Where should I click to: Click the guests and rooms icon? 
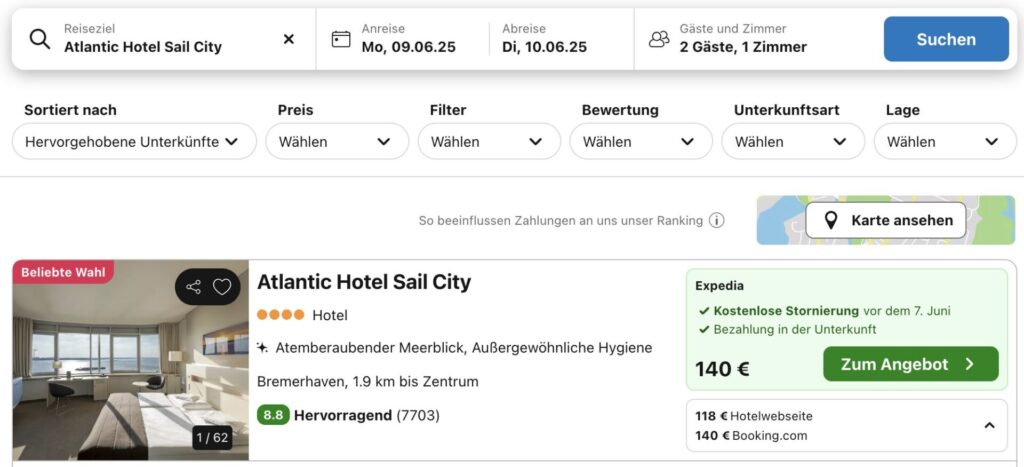[x=659, y=39]
